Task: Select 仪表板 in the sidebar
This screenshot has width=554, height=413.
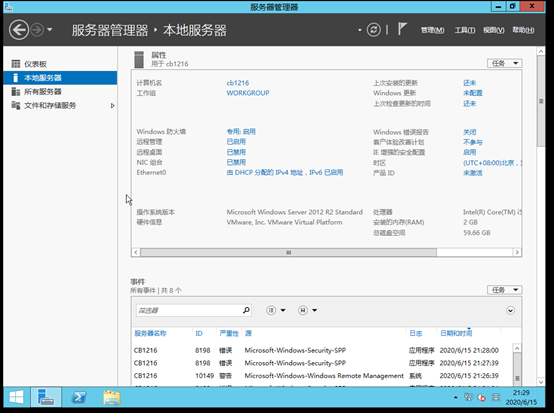Action: tap(60, 64)
